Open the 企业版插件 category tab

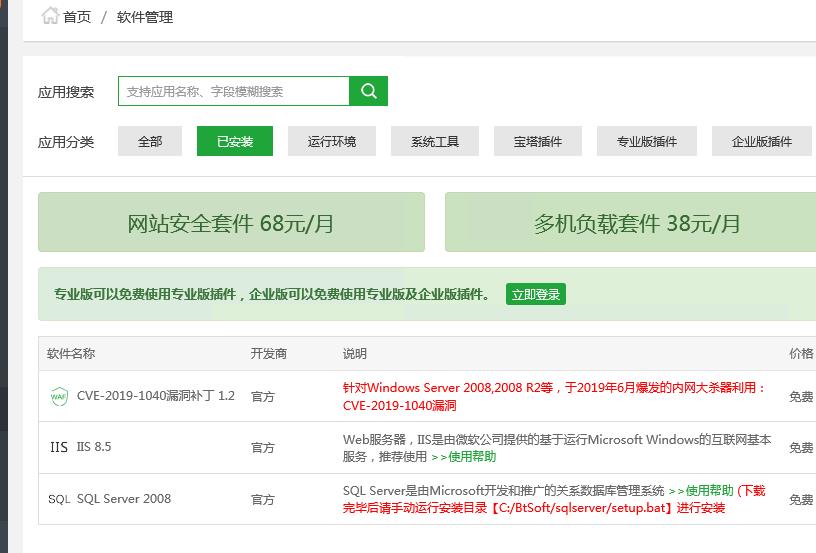click(761, 141)
